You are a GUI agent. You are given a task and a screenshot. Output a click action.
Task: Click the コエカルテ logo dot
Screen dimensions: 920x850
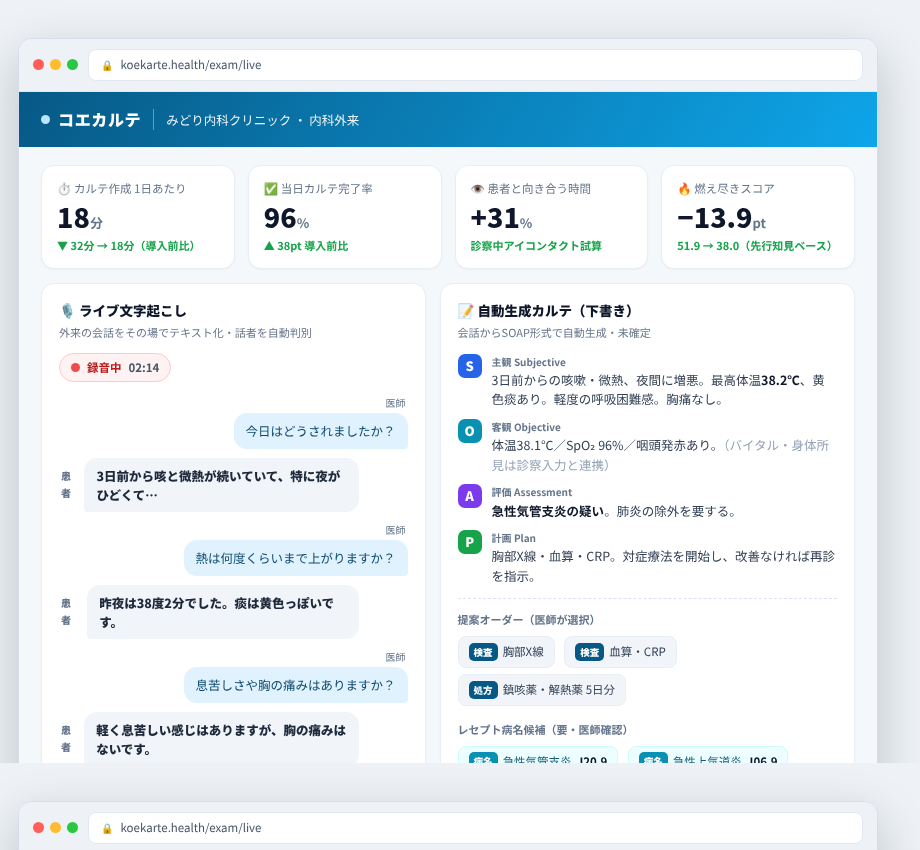(x=45, y=120)
